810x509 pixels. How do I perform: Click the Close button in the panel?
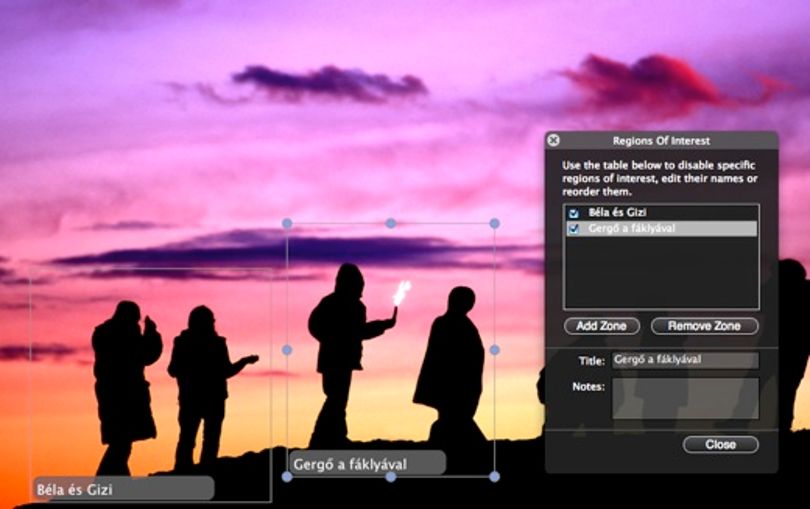point(721,444)
